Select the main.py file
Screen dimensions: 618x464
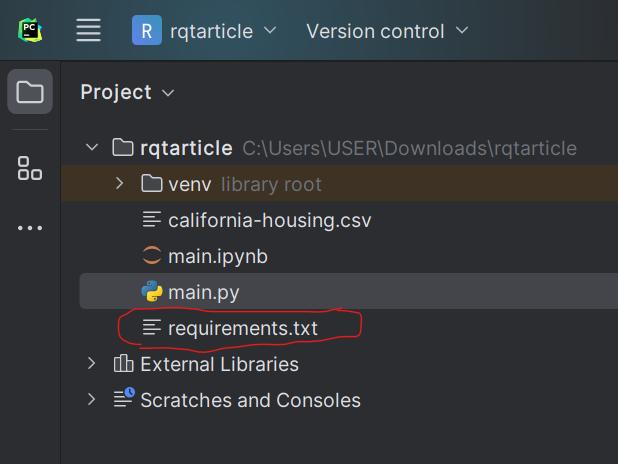(203, 292)
